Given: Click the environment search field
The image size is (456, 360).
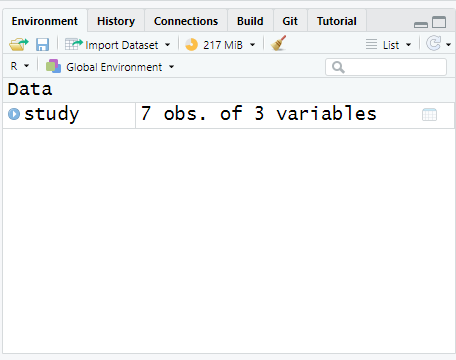Looking at the screenshot, I should 386,67.
